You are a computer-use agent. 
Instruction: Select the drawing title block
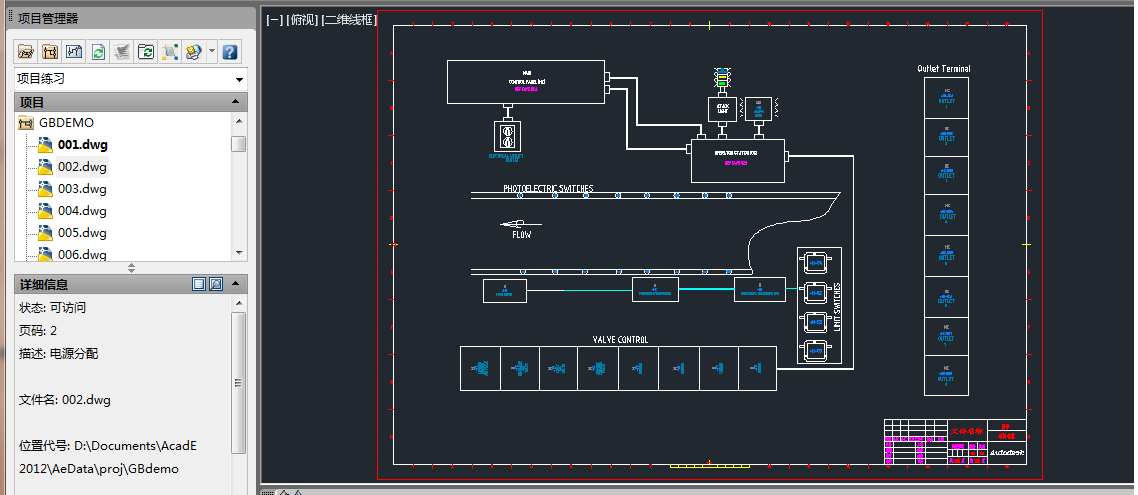(955, 441)
